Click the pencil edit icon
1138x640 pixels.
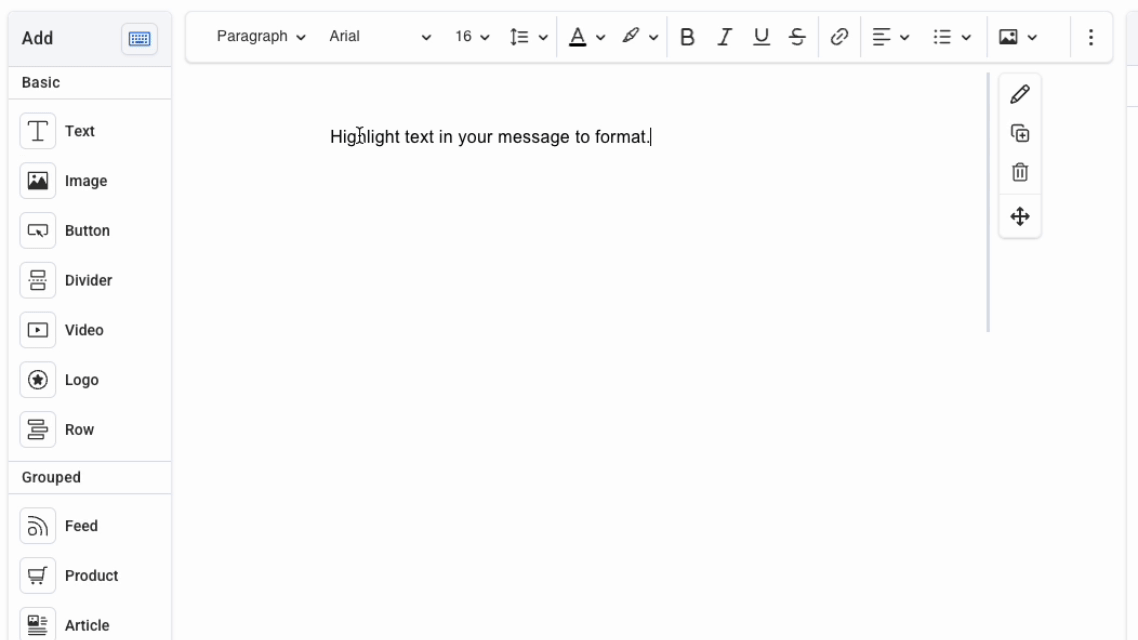(1020, 95)
